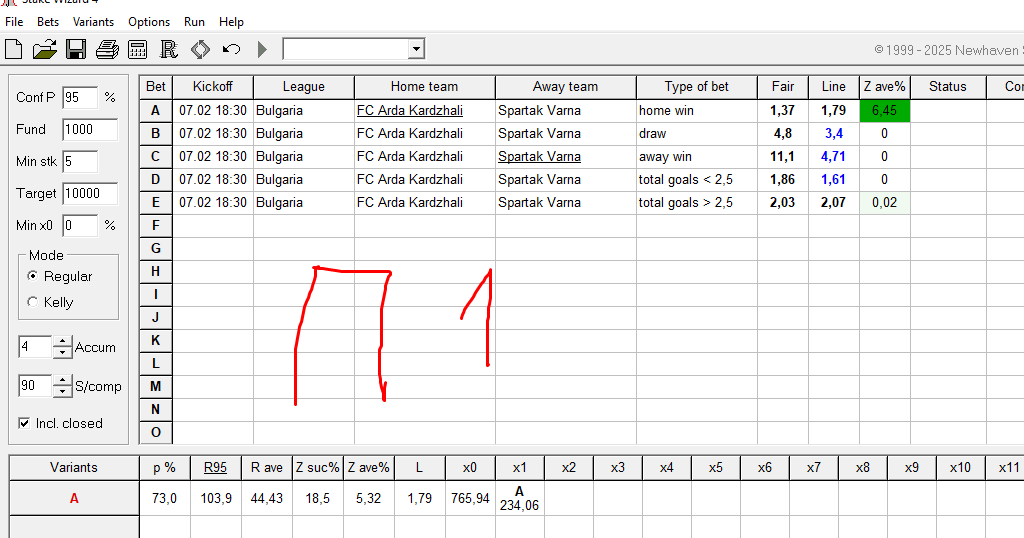Increase the Accum spinner value
Viewport: 1024px width, 538px height.
click(x=62, y=341)
